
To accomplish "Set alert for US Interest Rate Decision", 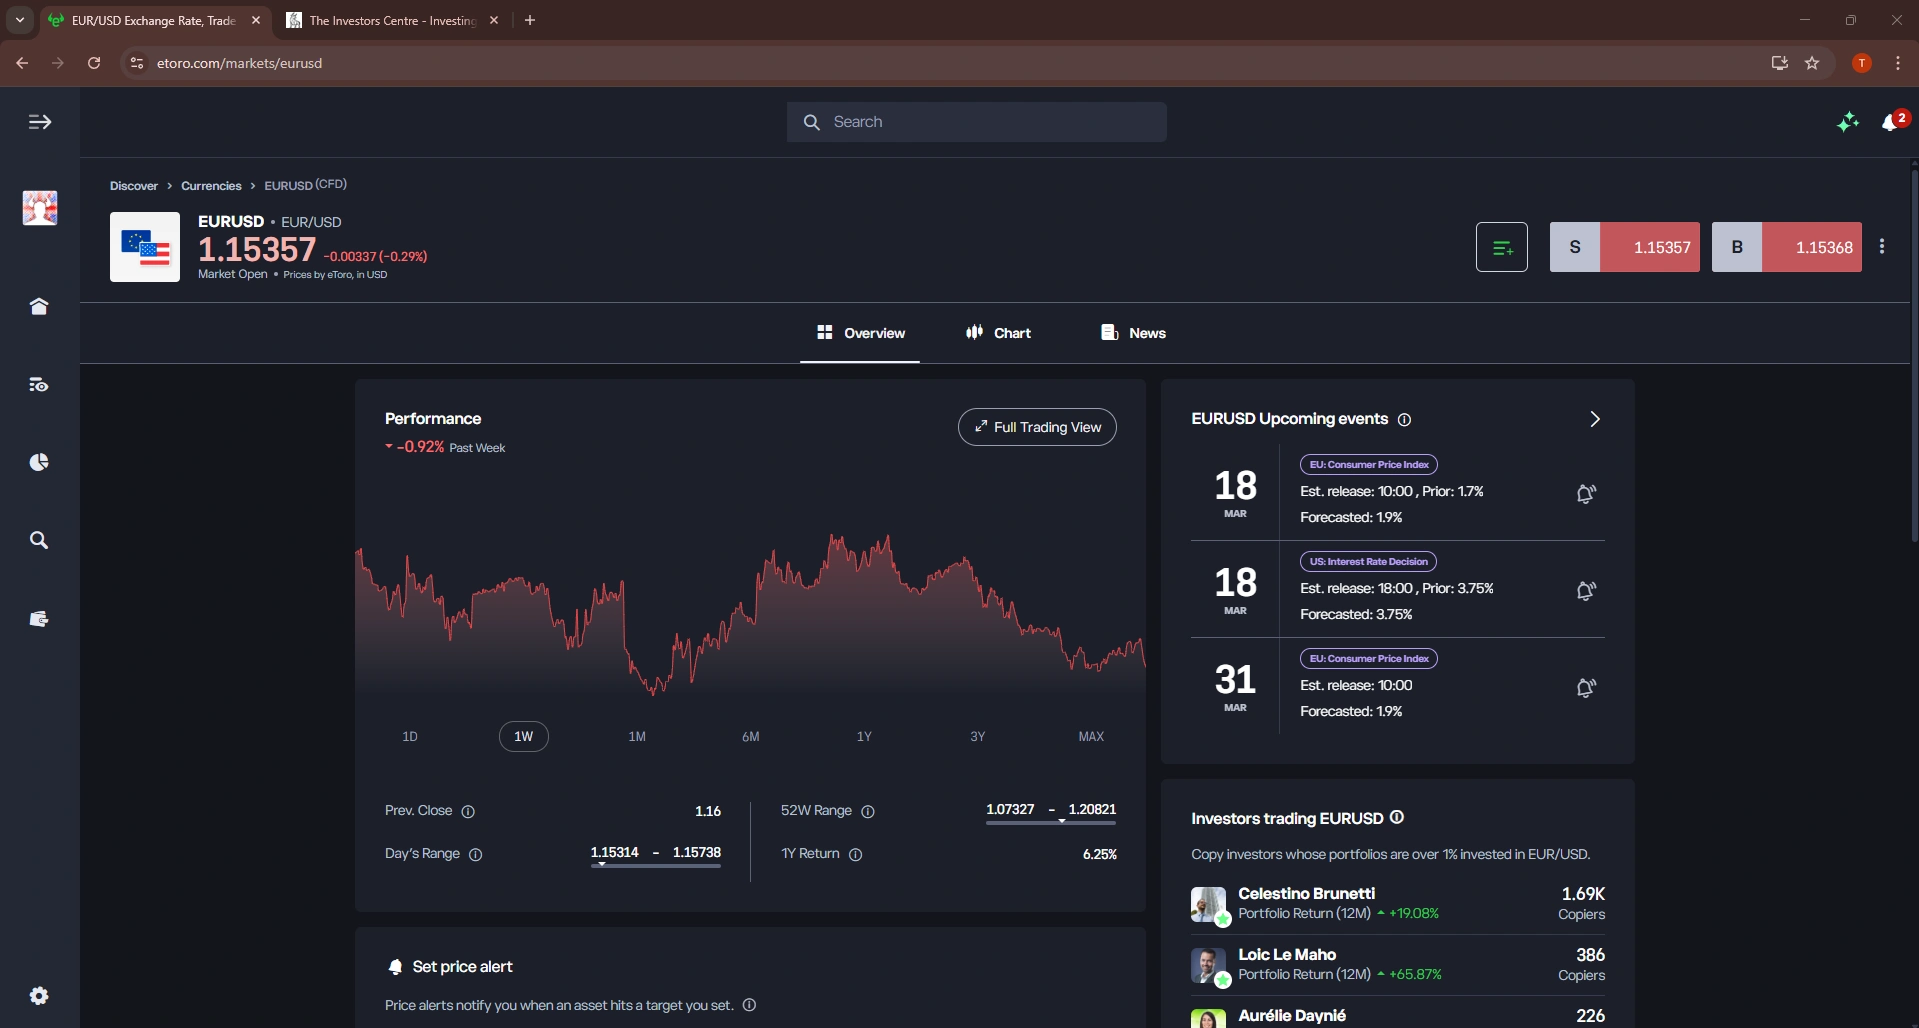I will pos(1586,590).
